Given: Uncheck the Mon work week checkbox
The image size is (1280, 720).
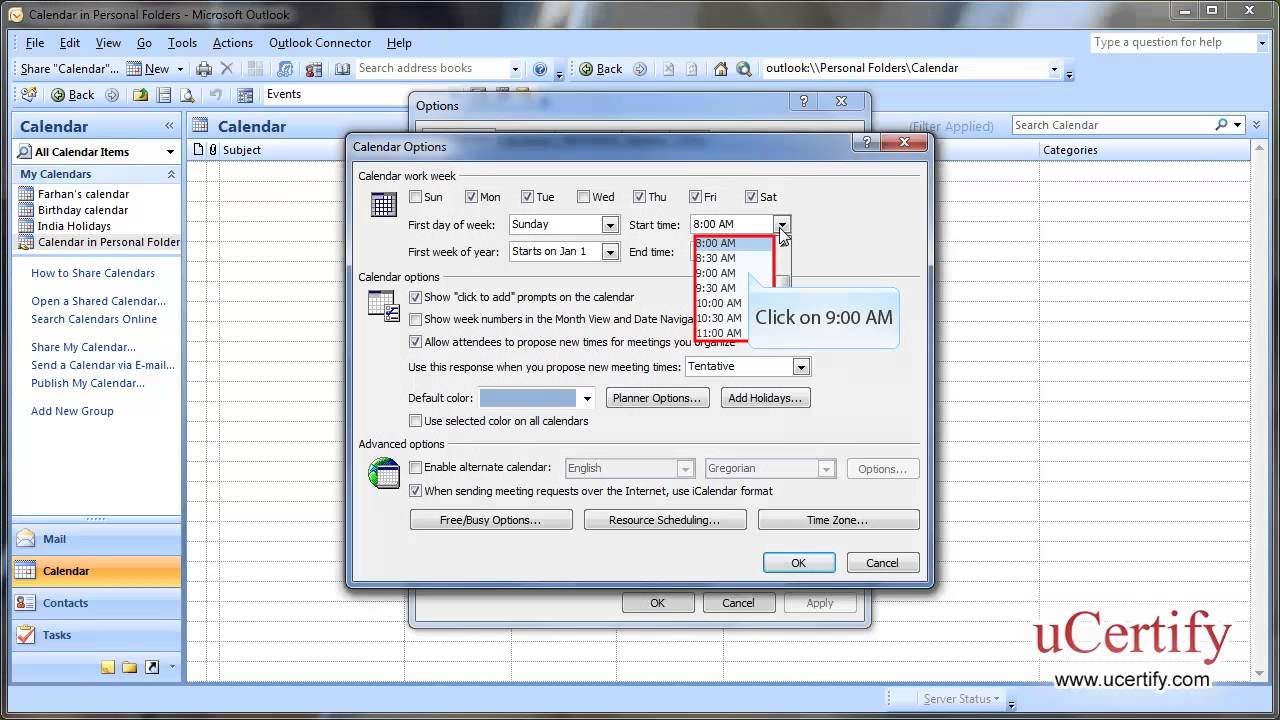Looking at the screenshot, I should (x=471, y=197).
